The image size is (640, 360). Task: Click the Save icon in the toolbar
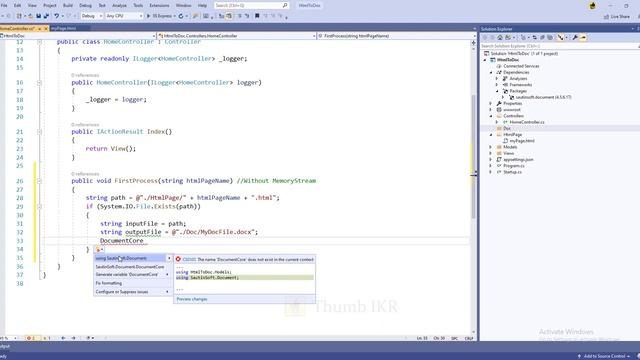click(x=38, y=16)
